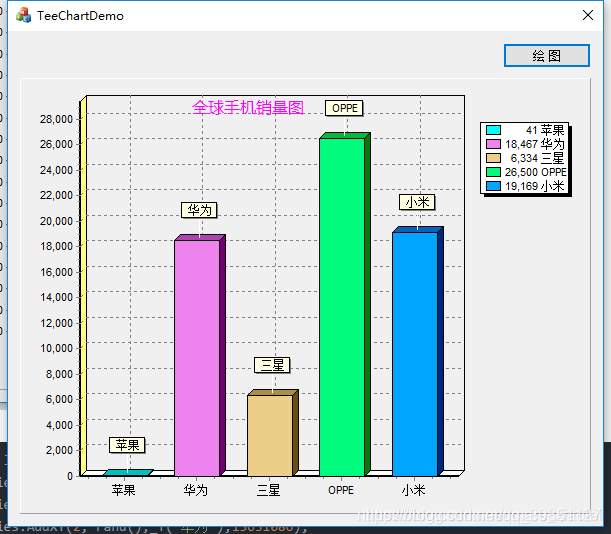Select the green OPPE bar

click(x=342, y=307)
